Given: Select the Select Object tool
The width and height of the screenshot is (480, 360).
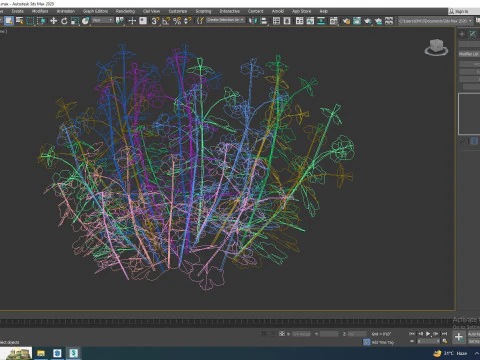Looking at the screenshot, I should (9, 21).
